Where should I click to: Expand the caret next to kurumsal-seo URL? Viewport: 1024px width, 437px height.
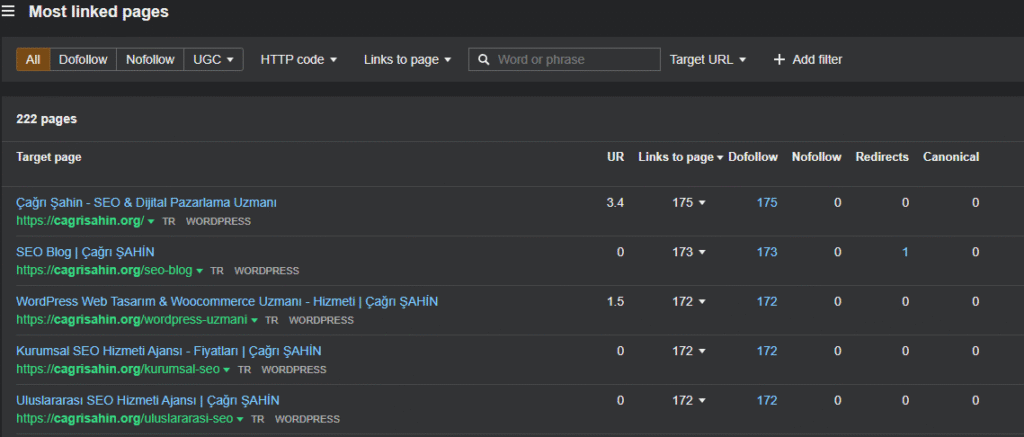coord(227,370)
